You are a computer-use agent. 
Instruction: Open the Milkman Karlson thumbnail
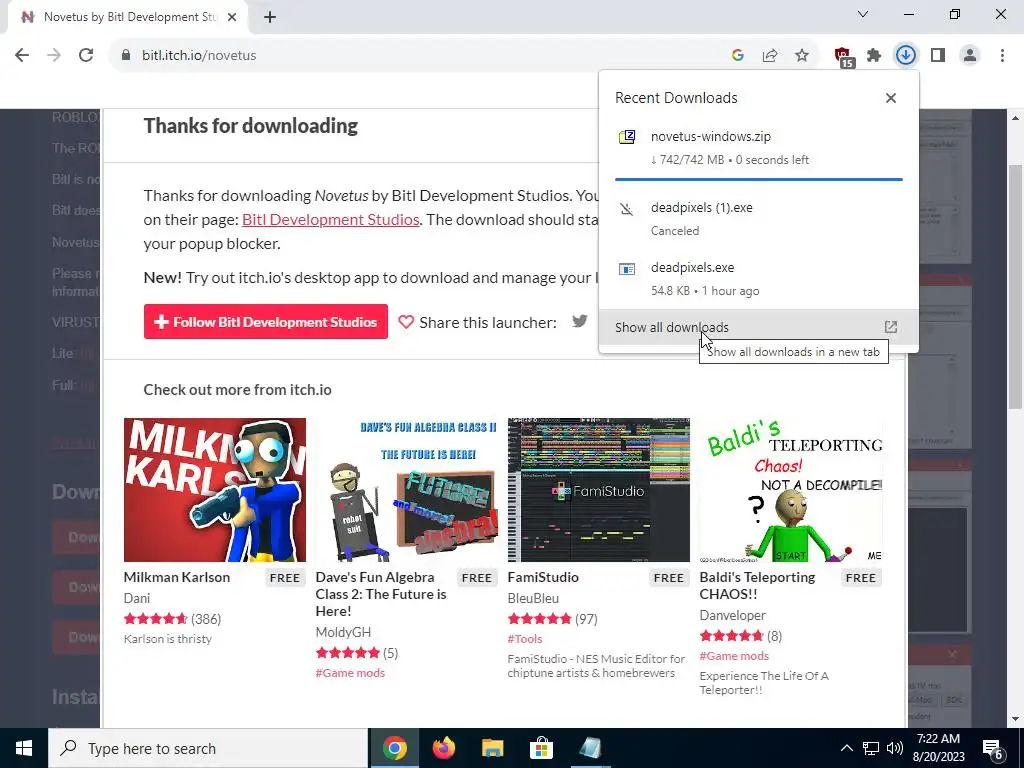pyautogui.click(x=215, y=490)
